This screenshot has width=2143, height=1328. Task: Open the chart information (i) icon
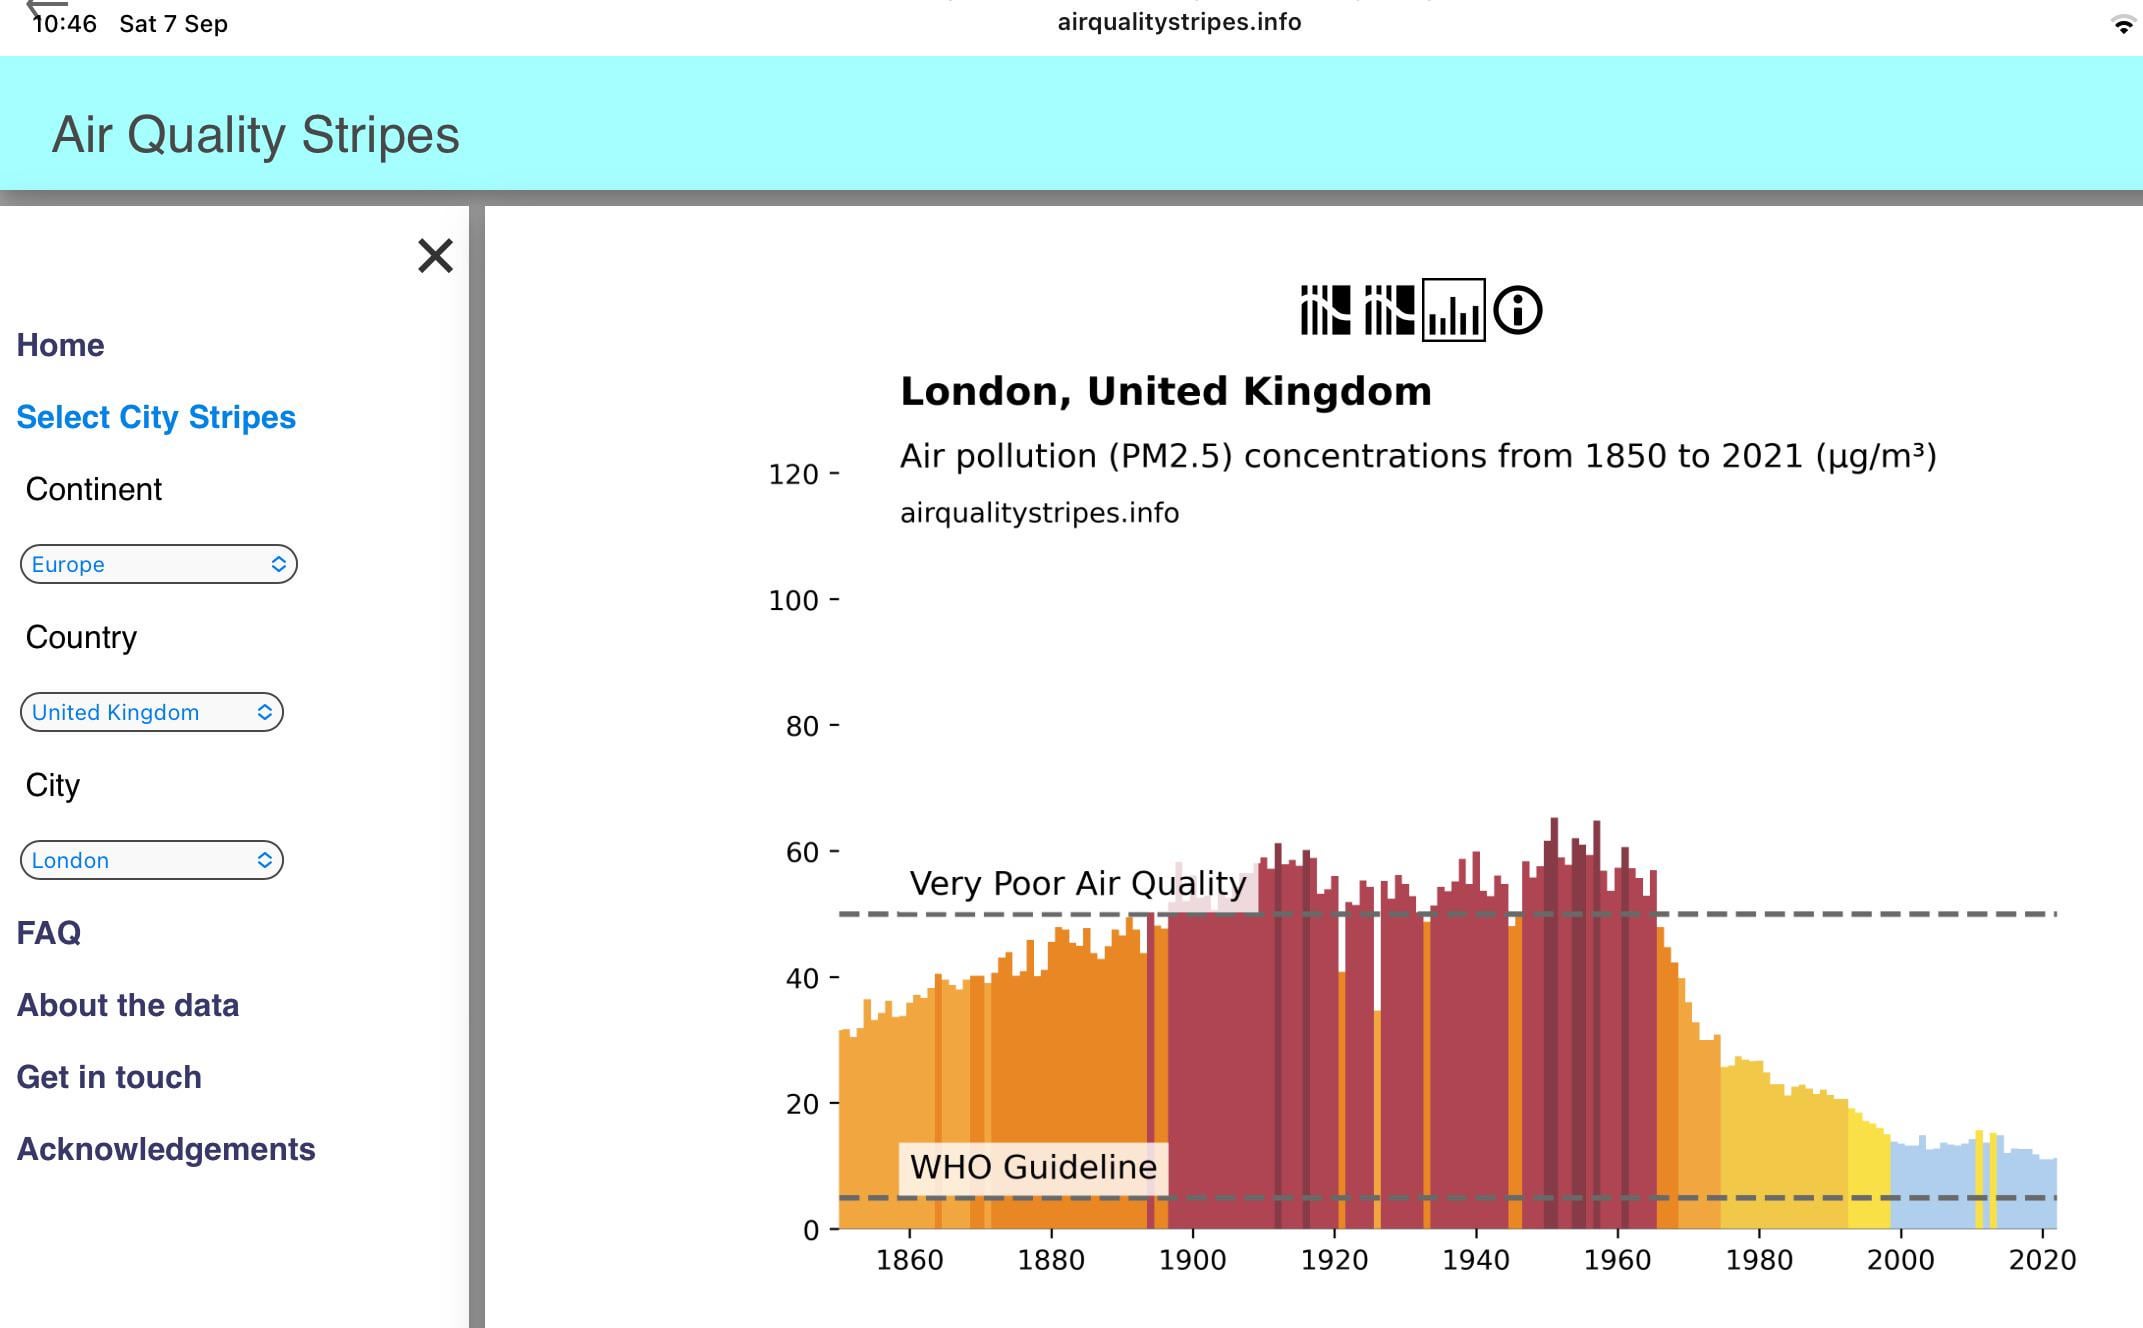click(x=1517, y=310)
